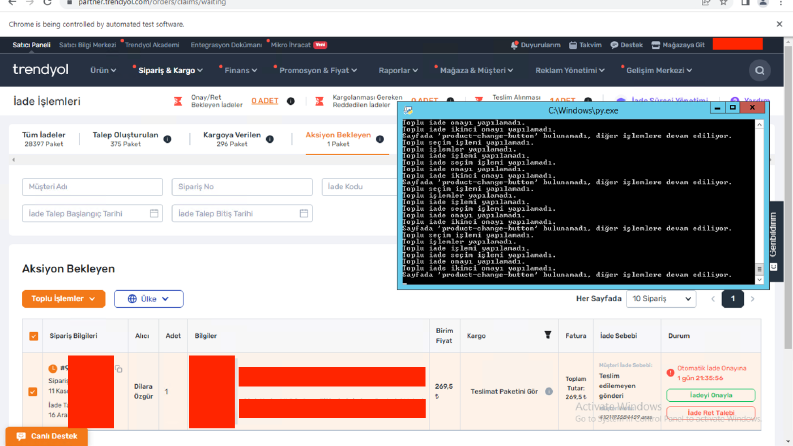
Task: Click info icon next to Teslimat Paketini Gör
Action: pos(549,391)
